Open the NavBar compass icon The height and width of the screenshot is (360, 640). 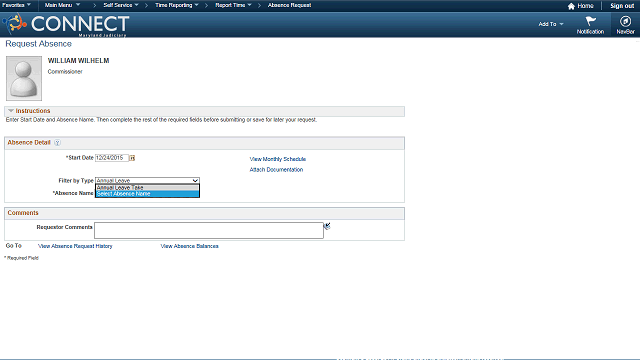(625, 21)
